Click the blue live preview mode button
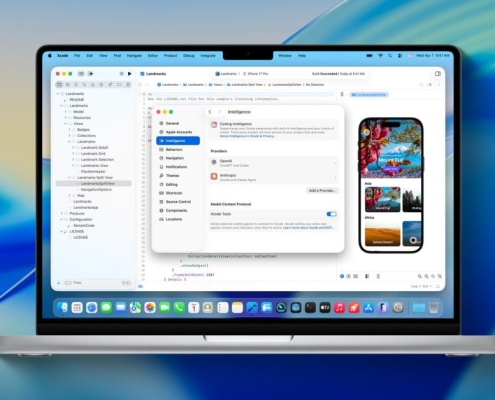This screenshot has height=400, width=495. coord(342,276)
